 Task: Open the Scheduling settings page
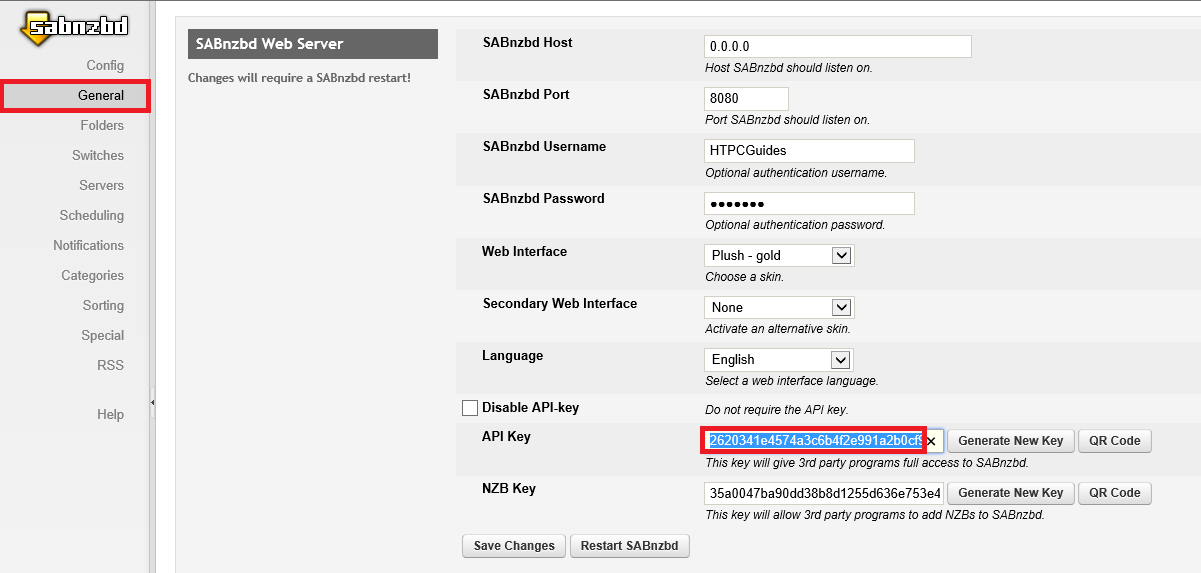91,216
